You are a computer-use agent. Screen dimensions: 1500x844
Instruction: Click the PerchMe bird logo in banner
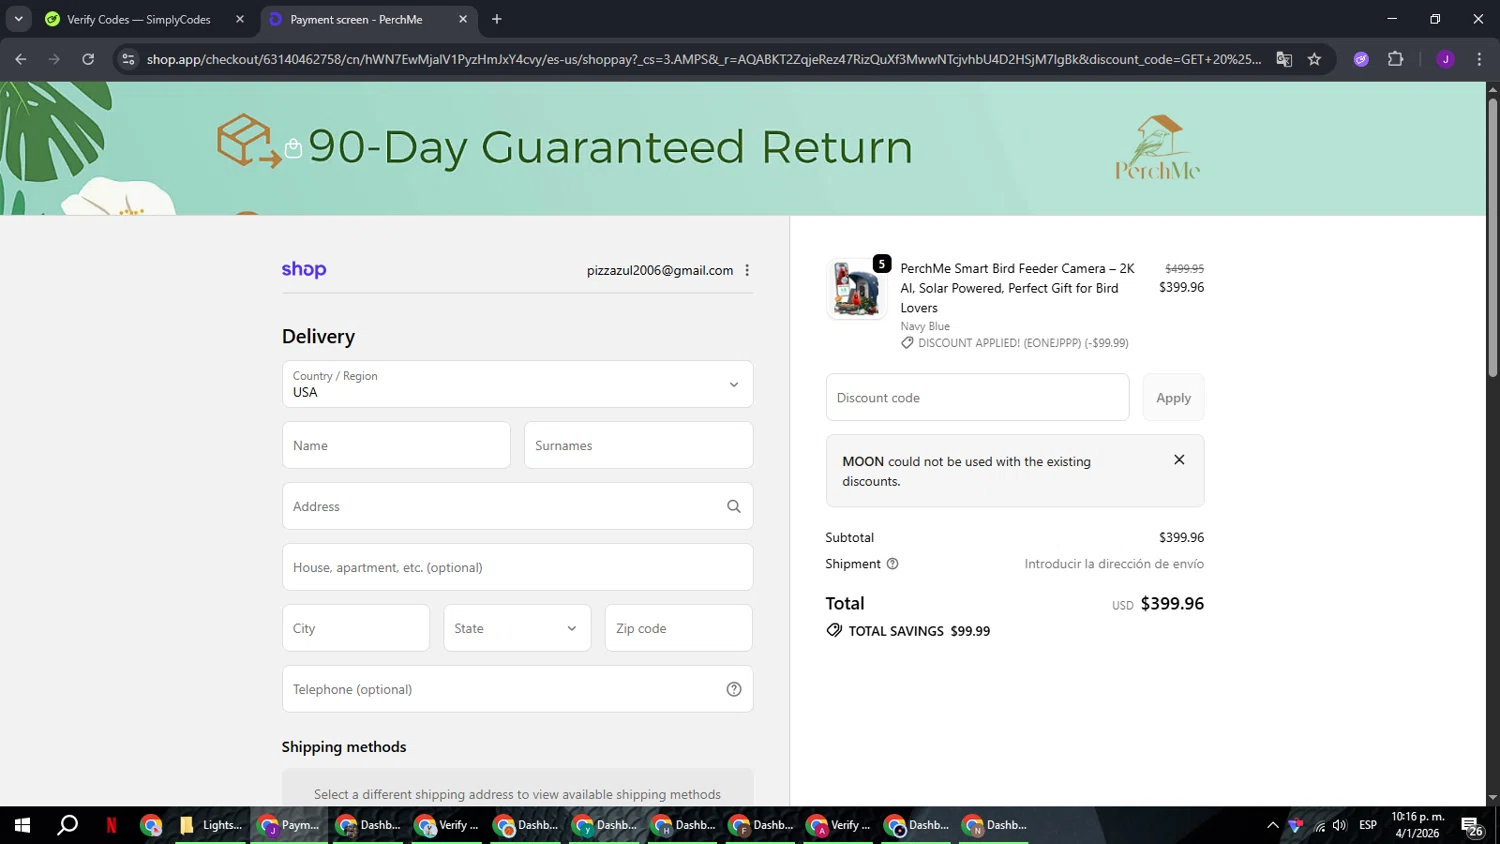pyautogui.click(x=1158, y=147)
